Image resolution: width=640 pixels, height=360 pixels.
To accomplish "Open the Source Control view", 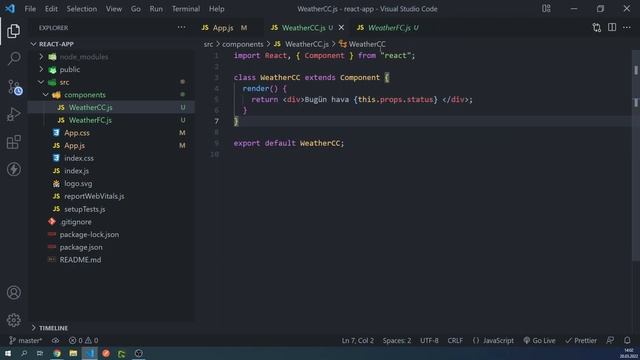I will (x=14, y=87).
